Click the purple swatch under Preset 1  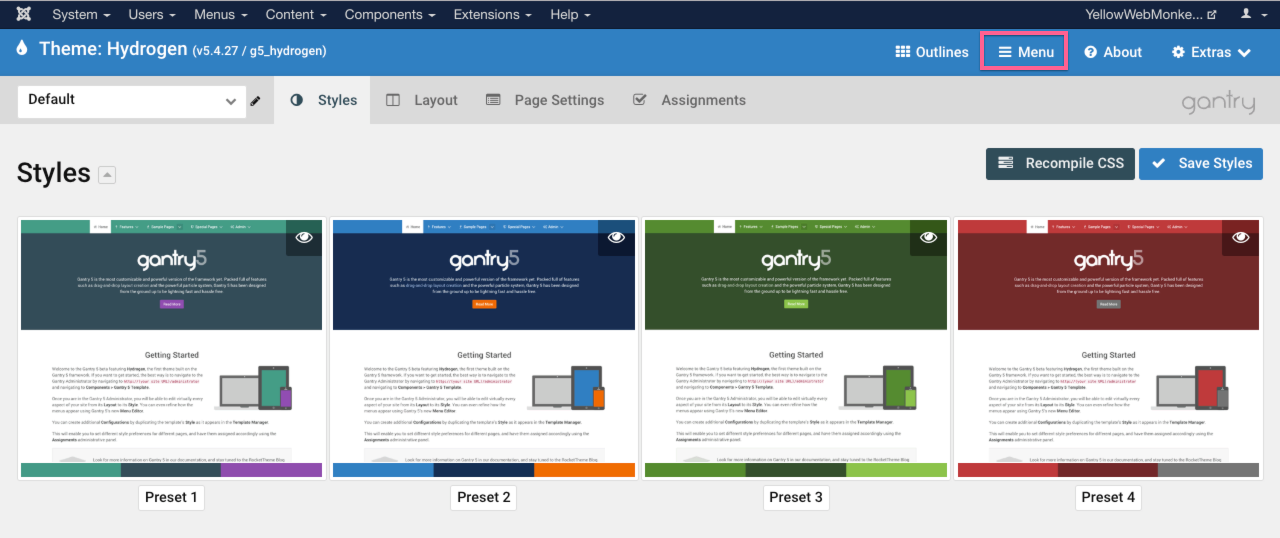(x=271, y=470)
